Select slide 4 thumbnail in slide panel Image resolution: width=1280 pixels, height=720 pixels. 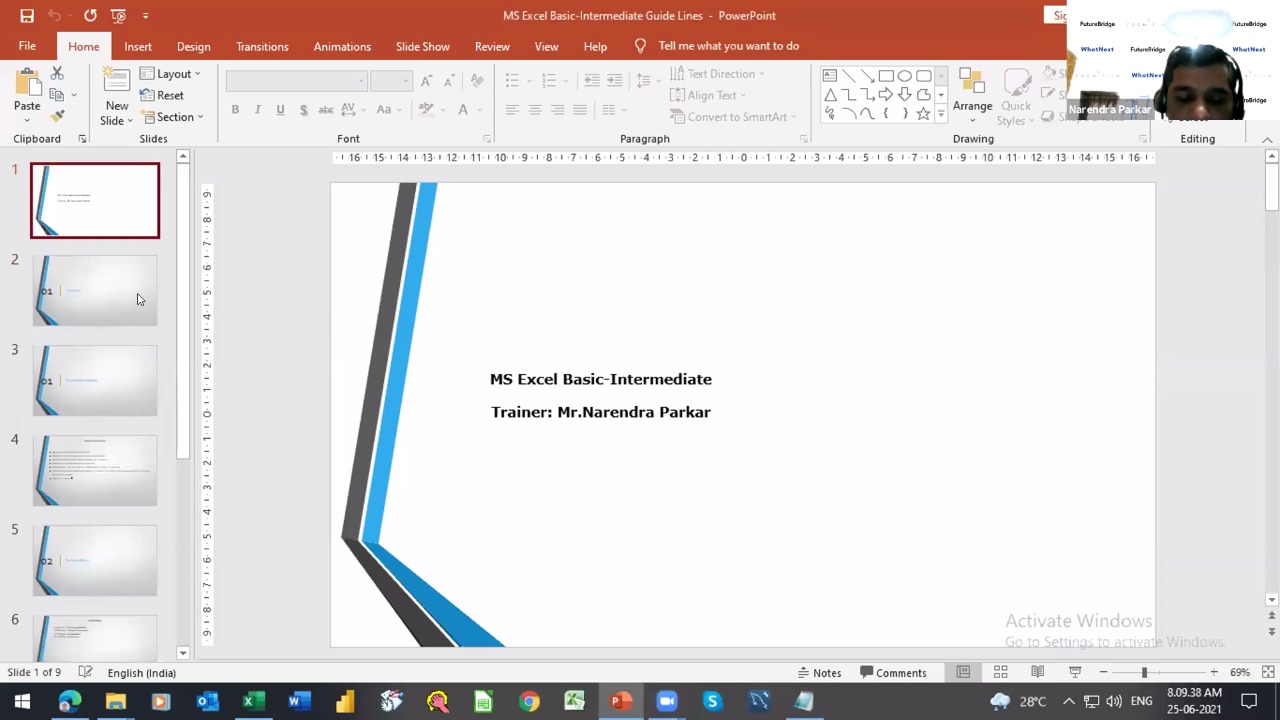pos(95,470)
